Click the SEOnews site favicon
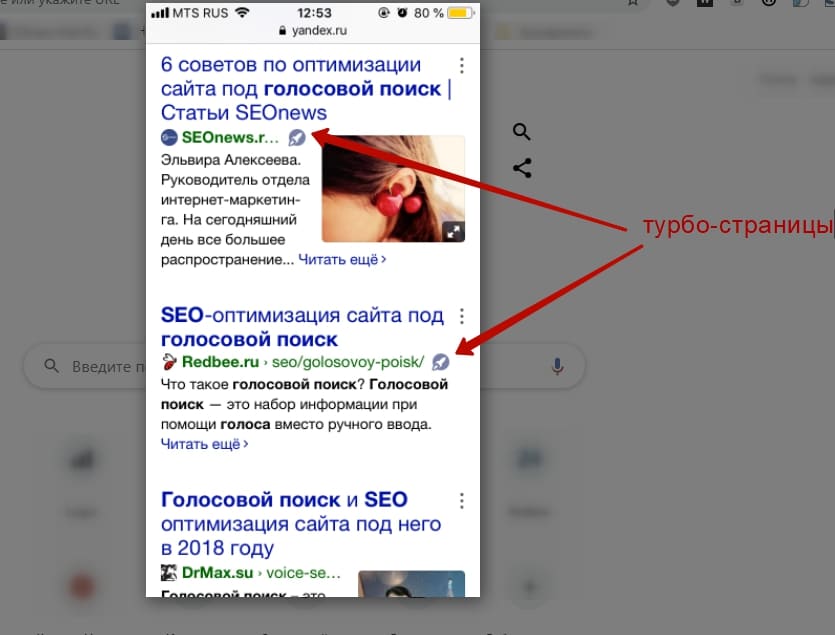835x635 pixels. [169, 137]
